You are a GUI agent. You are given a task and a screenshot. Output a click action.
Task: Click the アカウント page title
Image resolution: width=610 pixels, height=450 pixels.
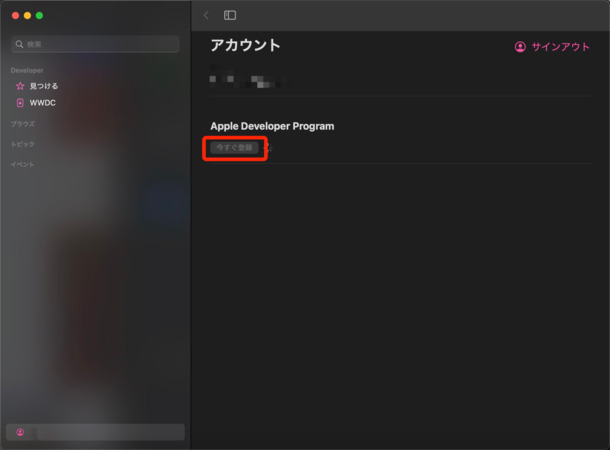click(245, 45)
